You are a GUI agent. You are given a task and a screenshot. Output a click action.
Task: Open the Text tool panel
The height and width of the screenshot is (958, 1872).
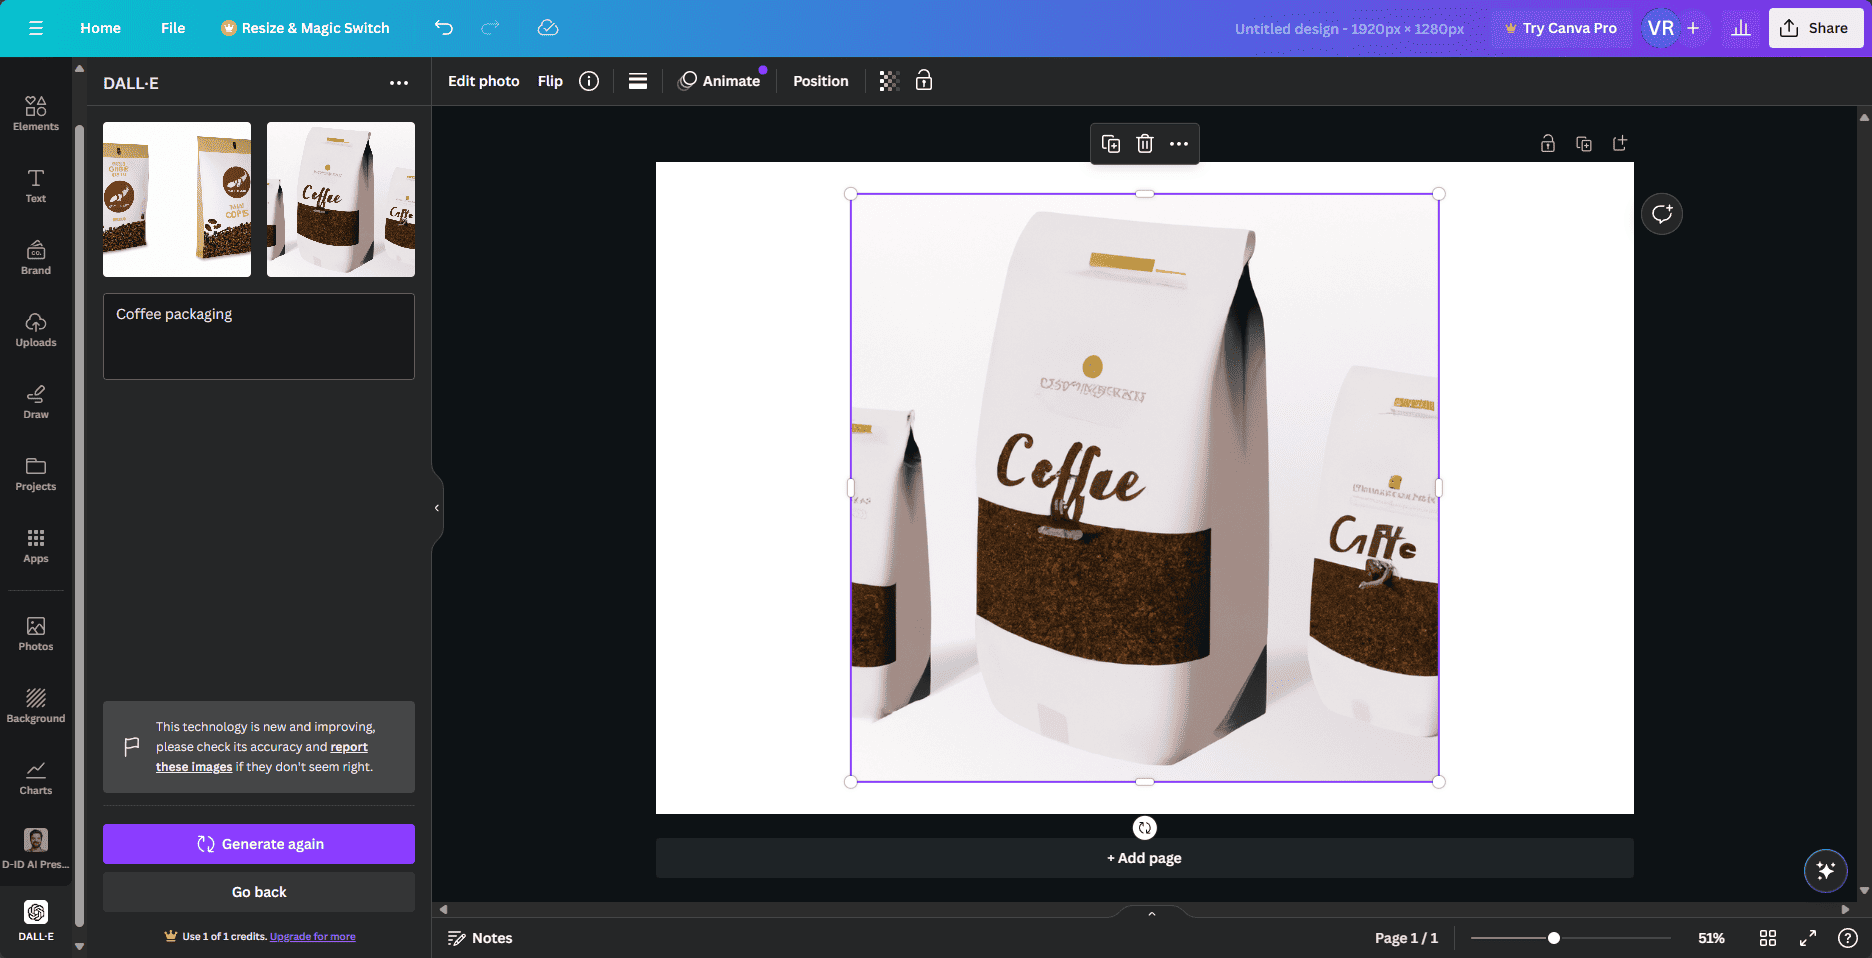click(36, 185)
